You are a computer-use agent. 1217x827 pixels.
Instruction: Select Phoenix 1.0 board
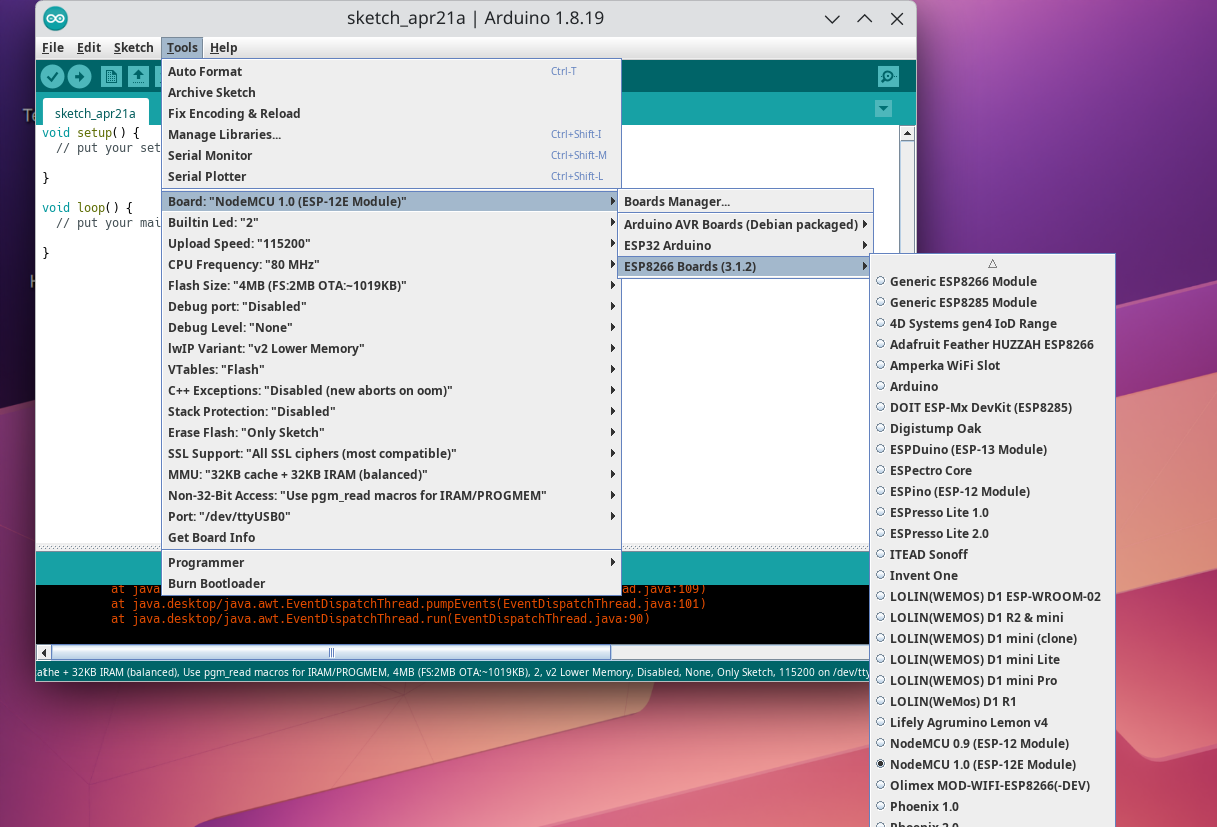(992, 806)
